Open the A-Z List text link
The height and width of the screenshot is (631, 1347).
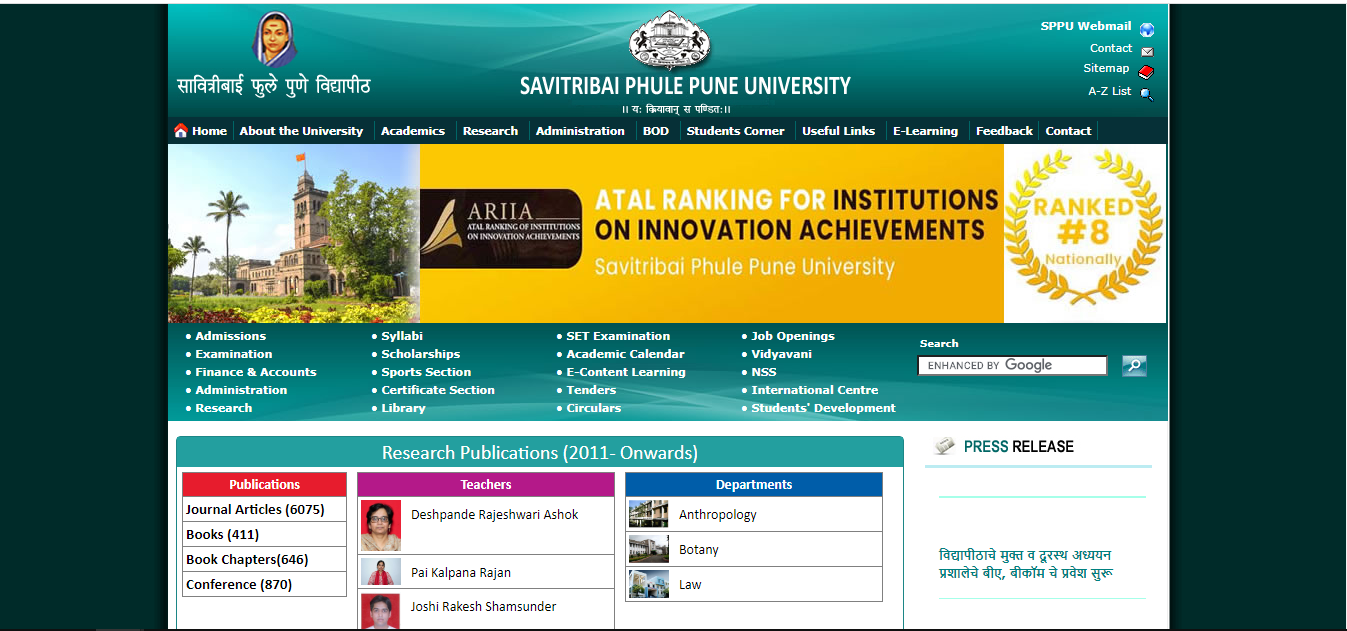tap(1110, 91)
